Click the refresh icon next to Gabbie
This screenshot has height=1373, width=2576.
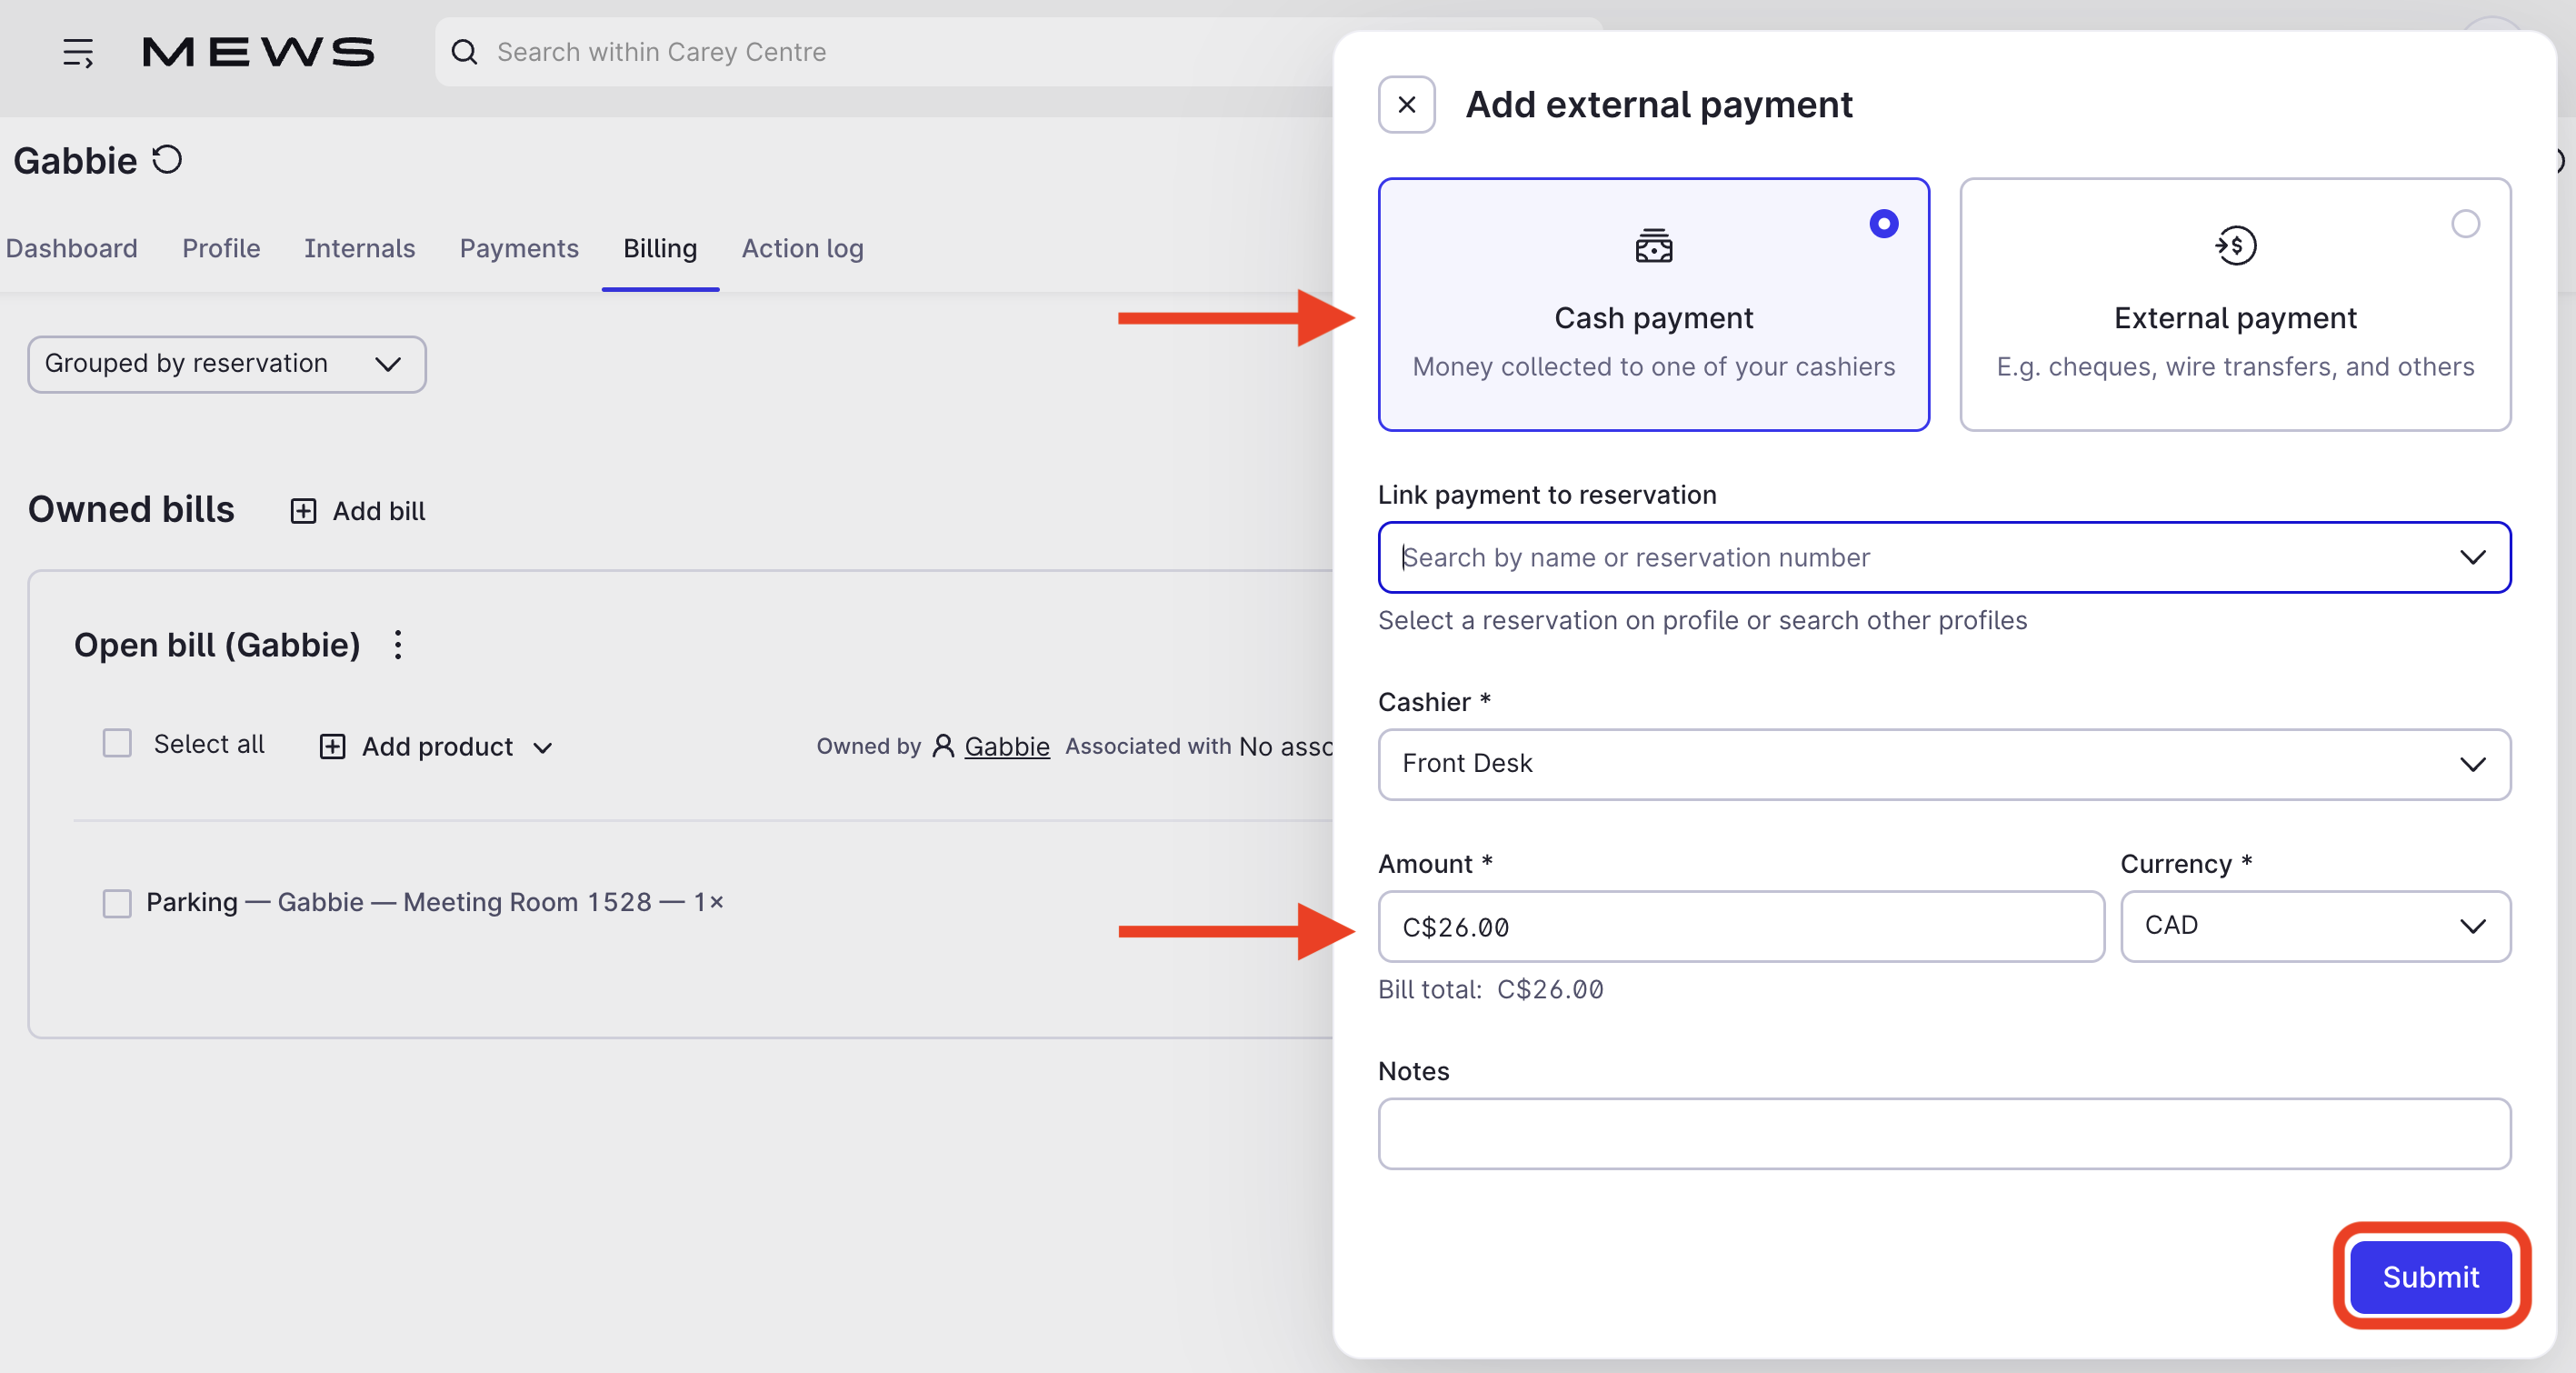click(167, 160)
